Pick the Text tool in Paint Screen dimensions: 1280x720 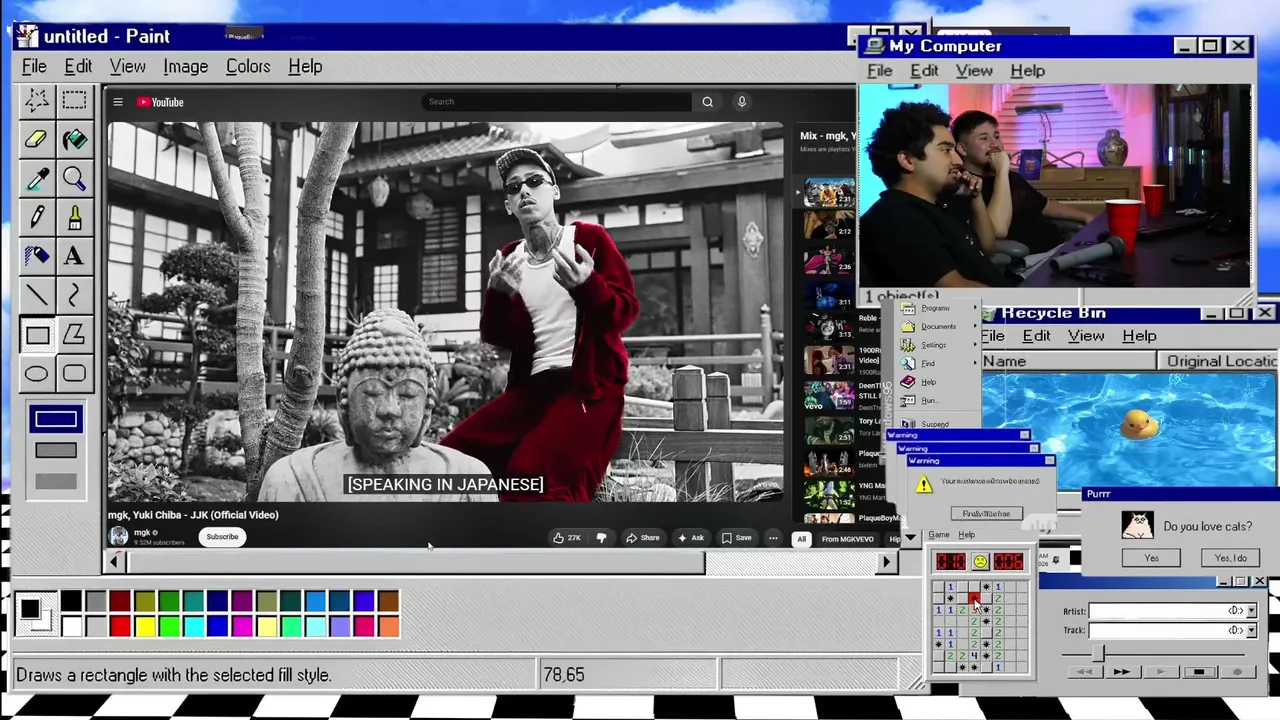coord(74,256)
